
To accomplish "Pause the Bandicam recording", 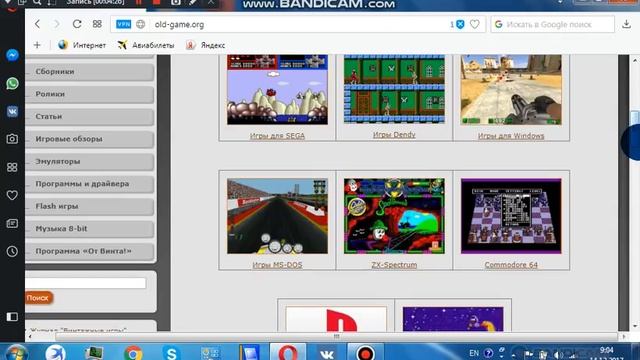I will coord(139,2).
